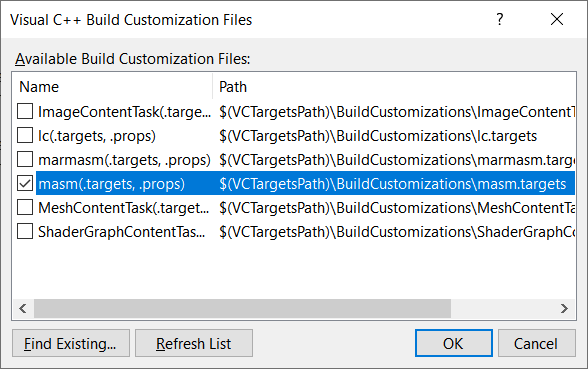588x369 pixels.
Task: Select the marmasm.targets path row
Action: click(x=397, y=160)
